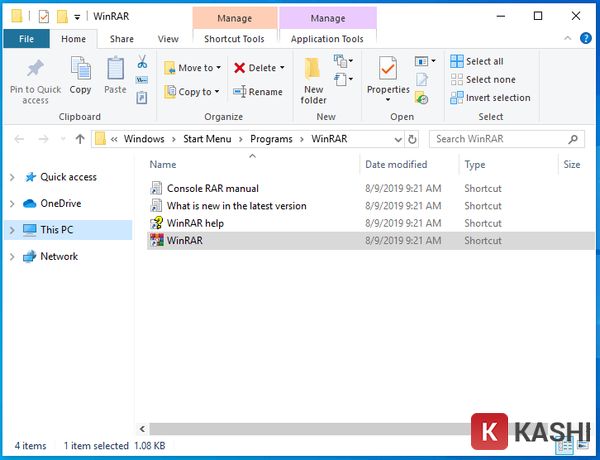Click the Start Menu breadcrumb
Viewport: 600px width, 460px height.
[x=207, y=139]
